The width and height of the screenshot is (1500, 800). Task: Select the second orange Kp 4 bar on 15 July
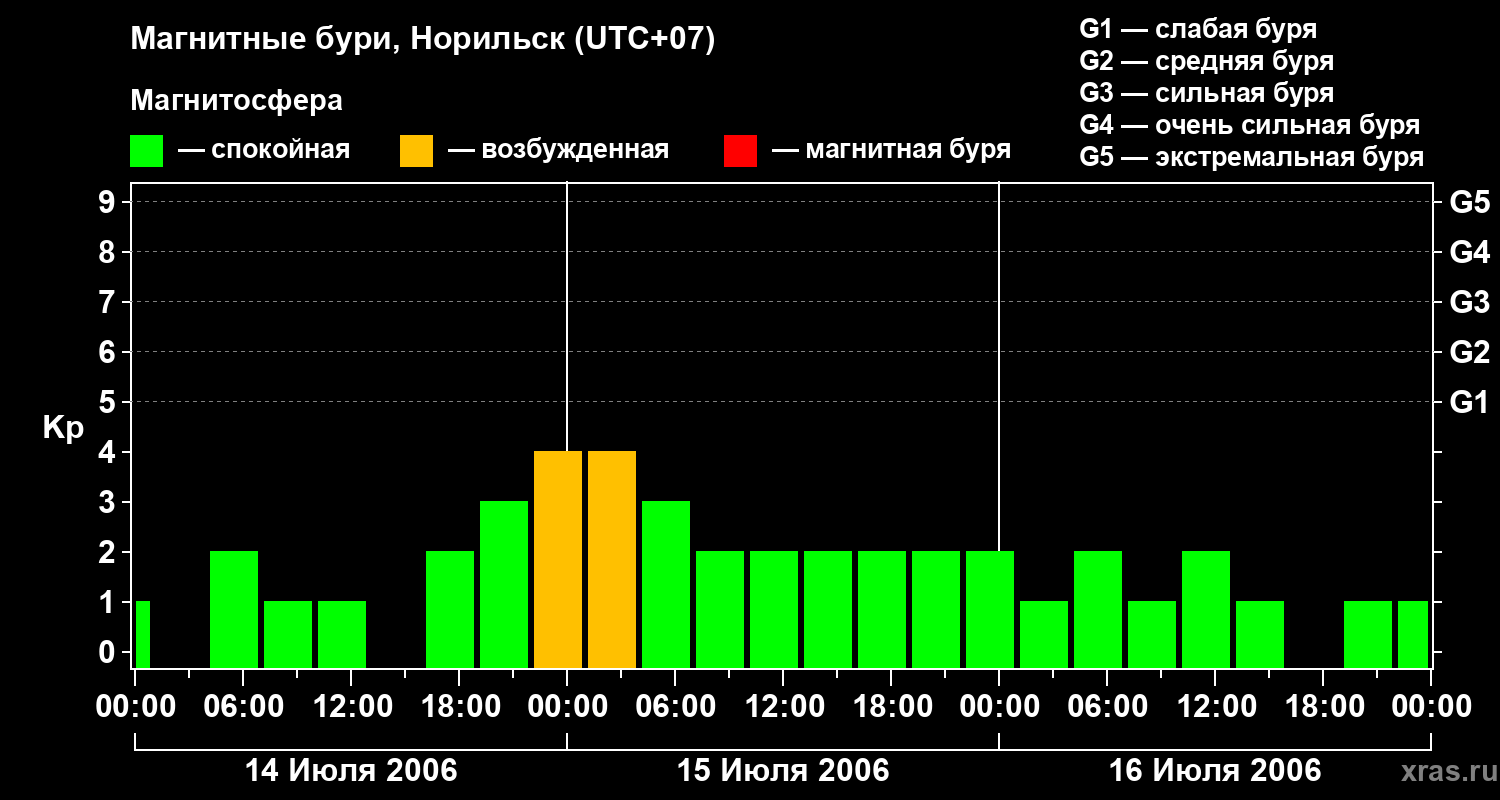tap(612, 560)
